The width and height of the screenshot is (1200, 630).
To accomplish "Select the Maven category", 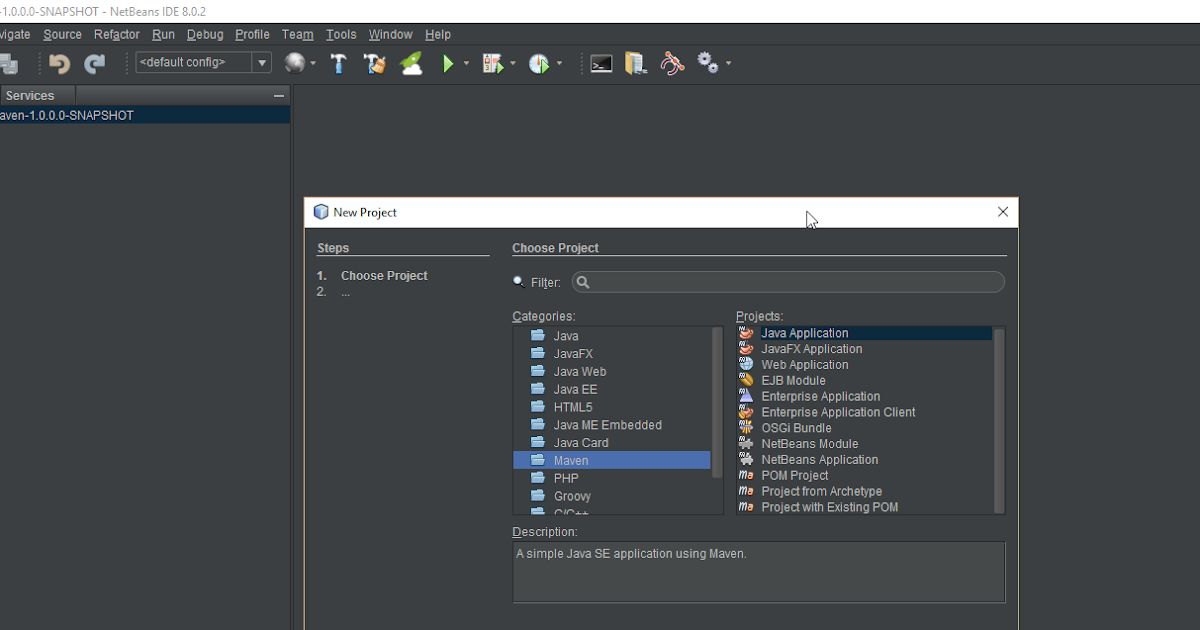I will pyautogui.click(x=612, y=461).
